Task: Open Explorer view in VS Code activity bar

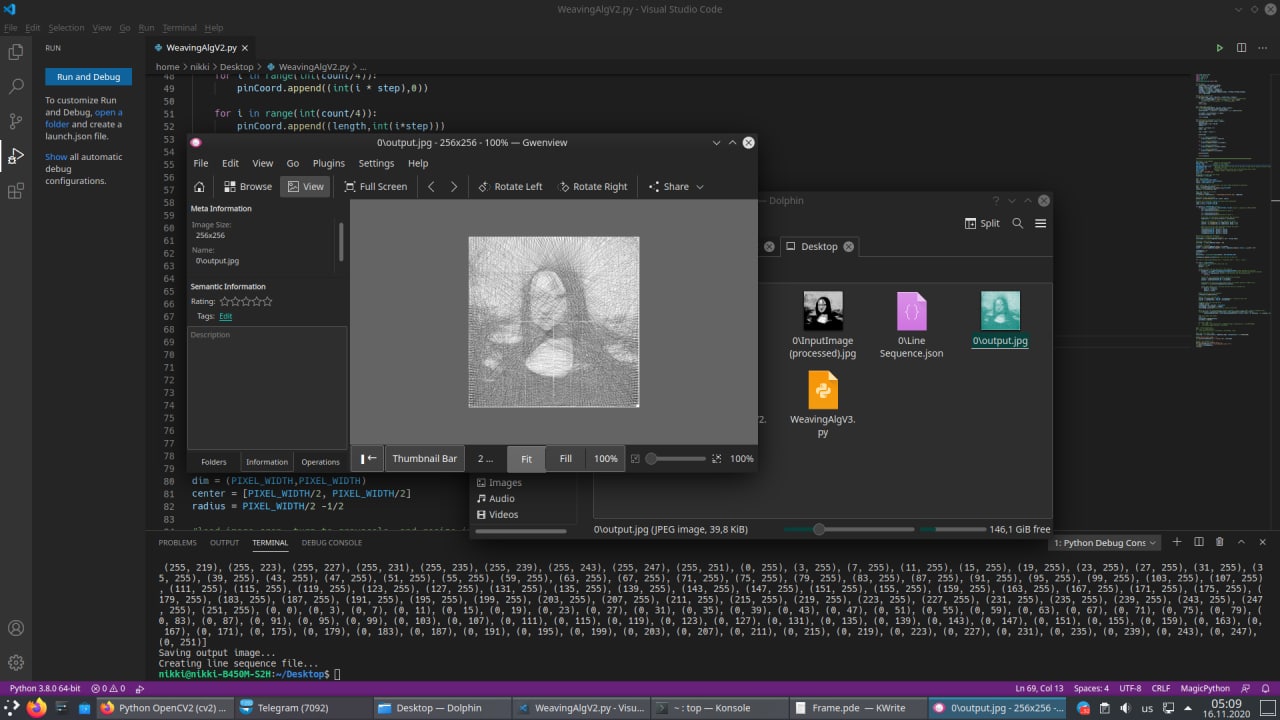Action: click(16, 52)
